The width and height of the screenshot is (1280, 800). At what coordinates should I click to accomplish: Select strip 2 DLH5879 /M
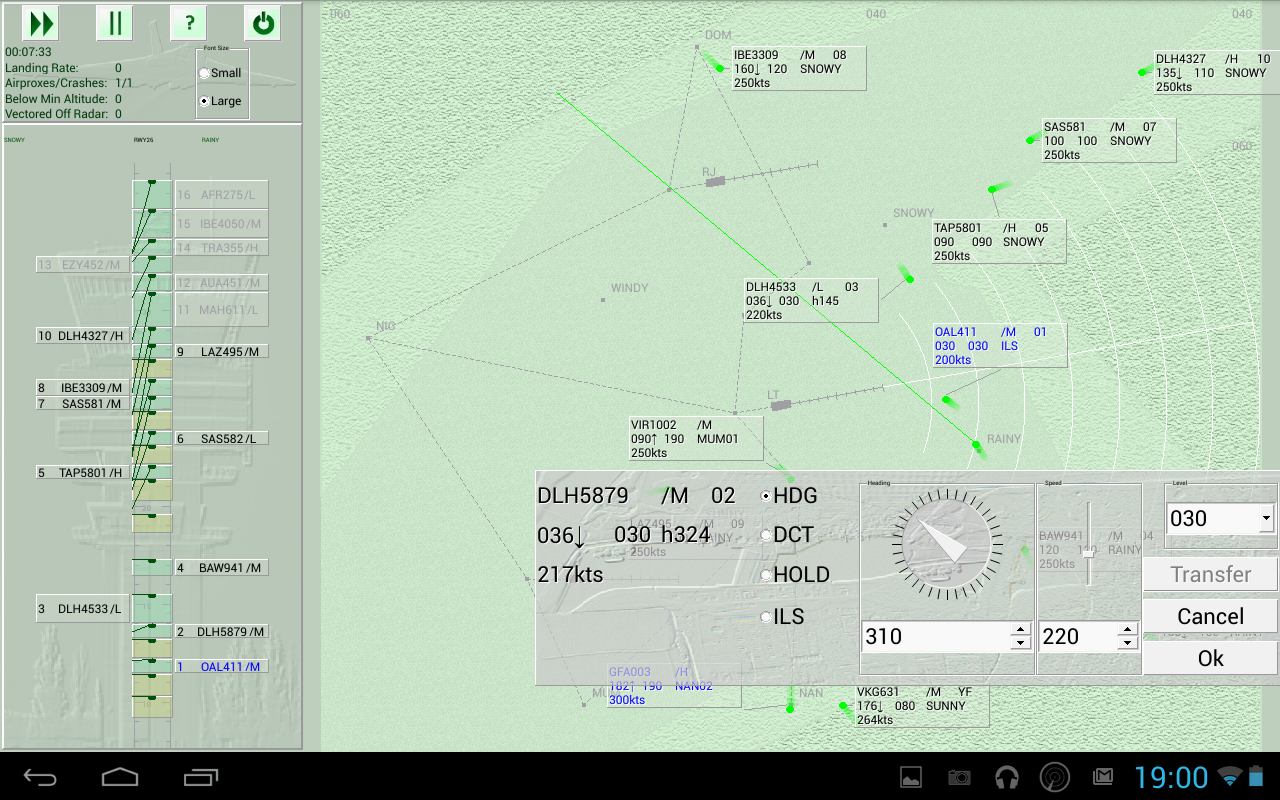(x=221, y=631)
